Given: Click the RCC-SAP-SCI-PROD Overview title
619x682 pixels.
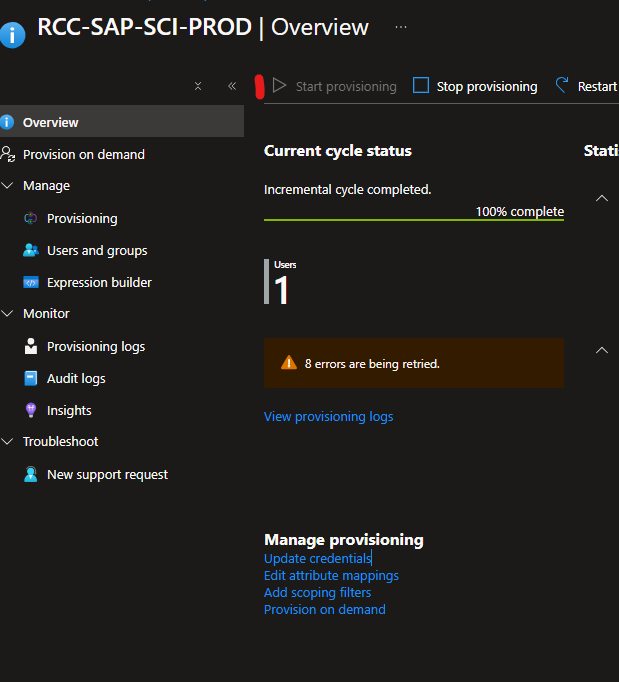Looking at the screenshot, I should (x=203, y=27).
